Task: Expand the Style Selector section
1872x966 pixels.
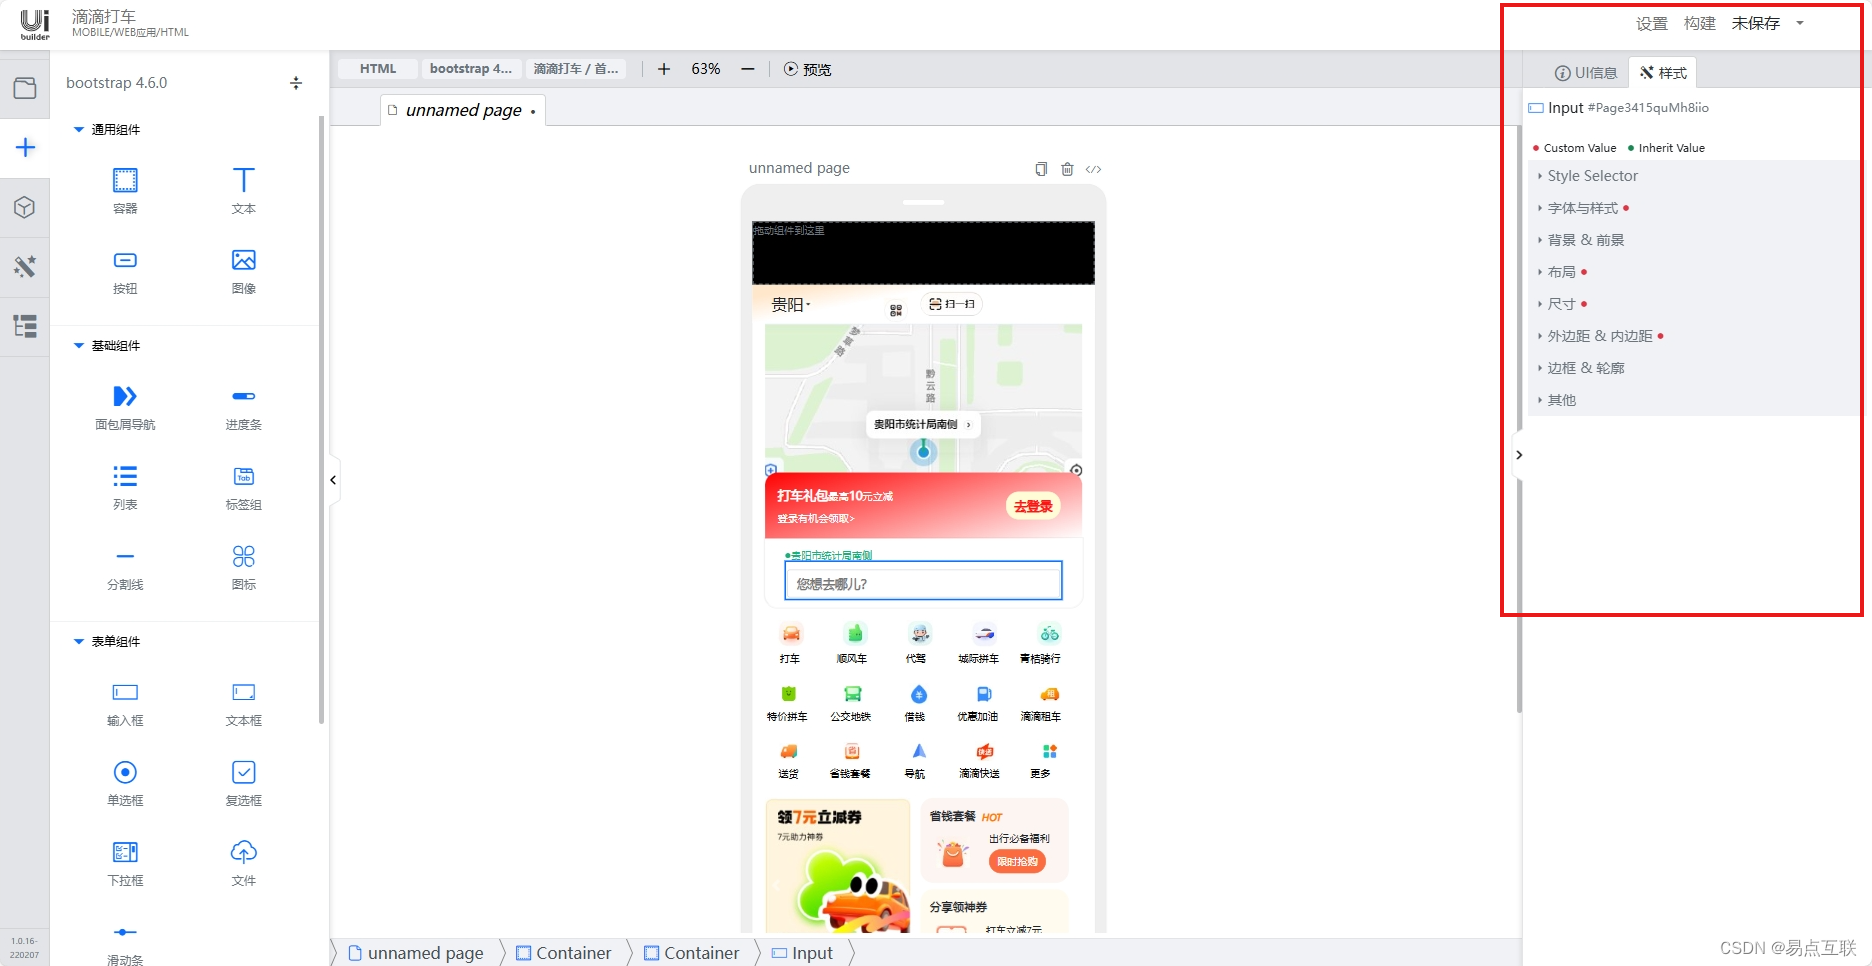Action: pyautogui.click(x=1692, y=176)
